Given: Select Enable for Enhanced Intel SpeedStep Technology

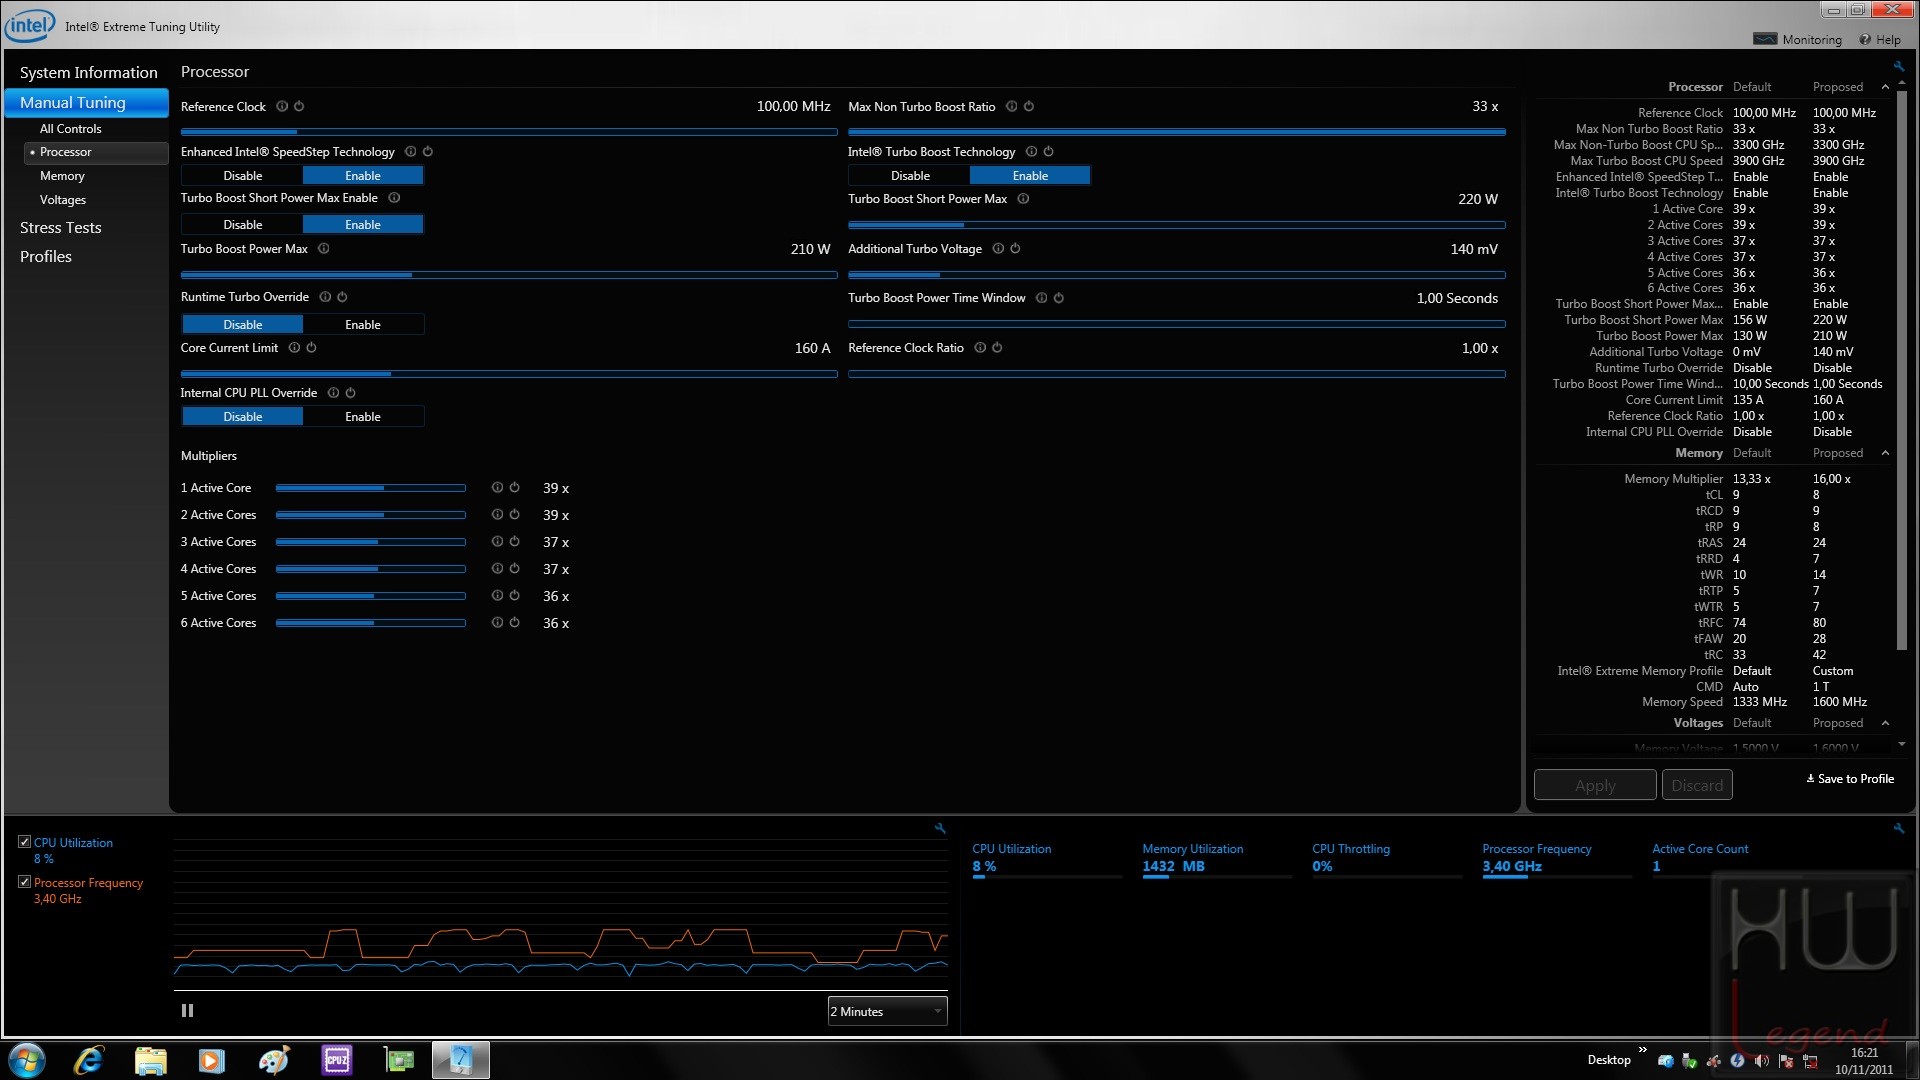Looking at the screenshot, I should [363, 176].
